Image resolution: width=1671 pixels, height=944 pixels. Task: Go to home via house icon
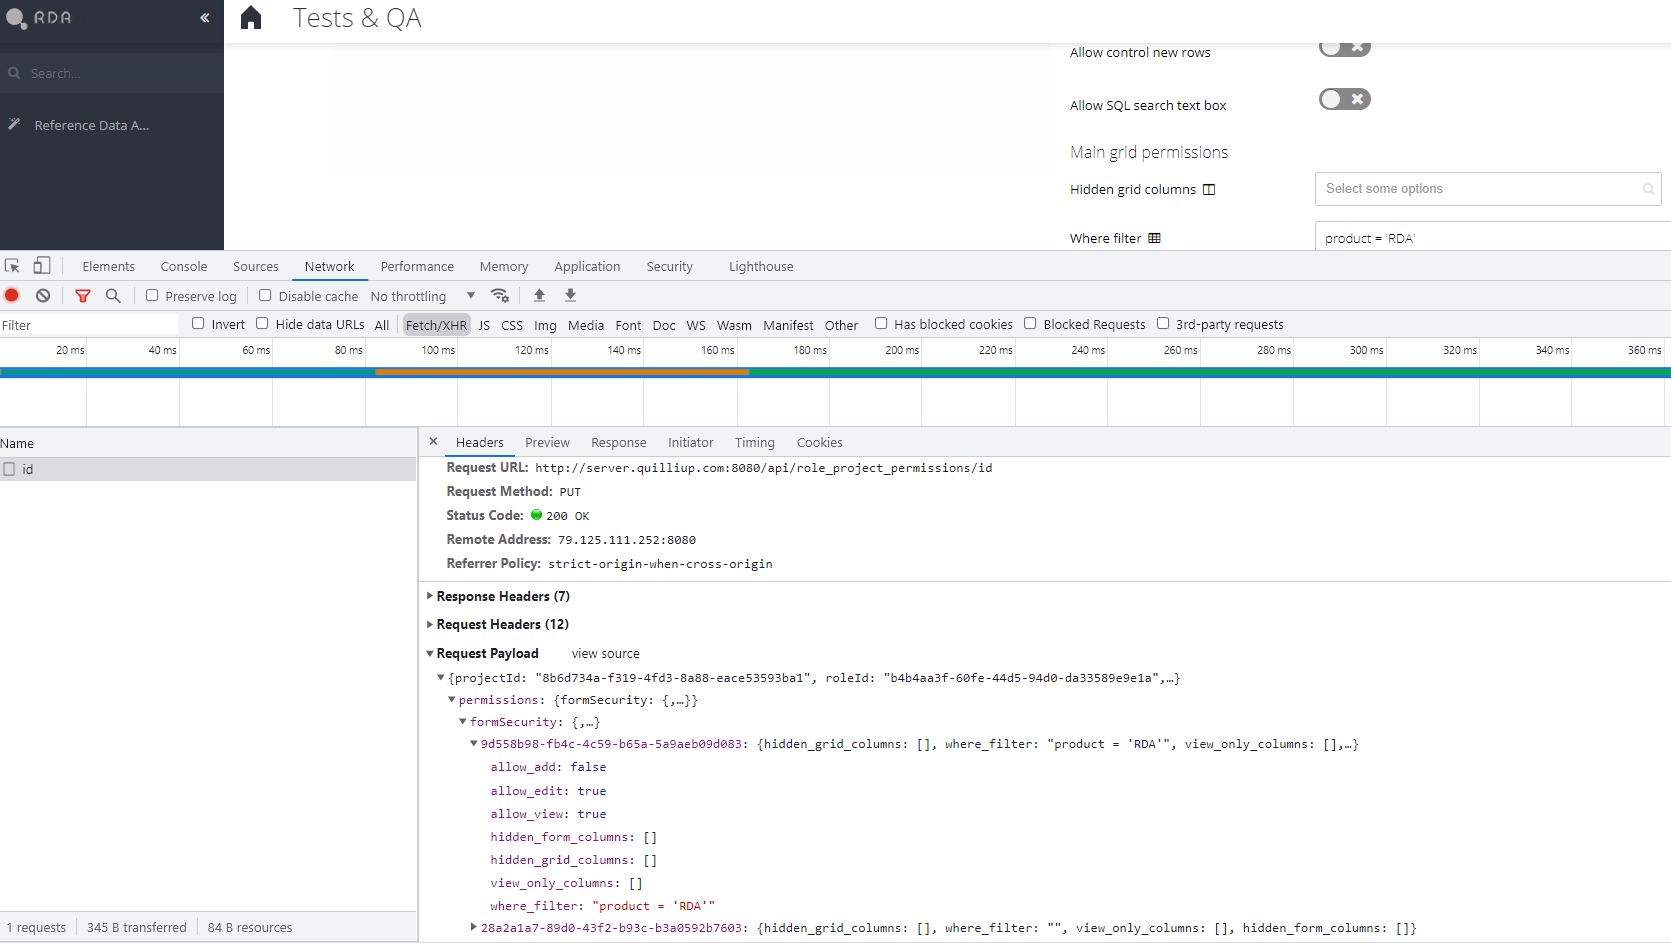click(251, 18)
